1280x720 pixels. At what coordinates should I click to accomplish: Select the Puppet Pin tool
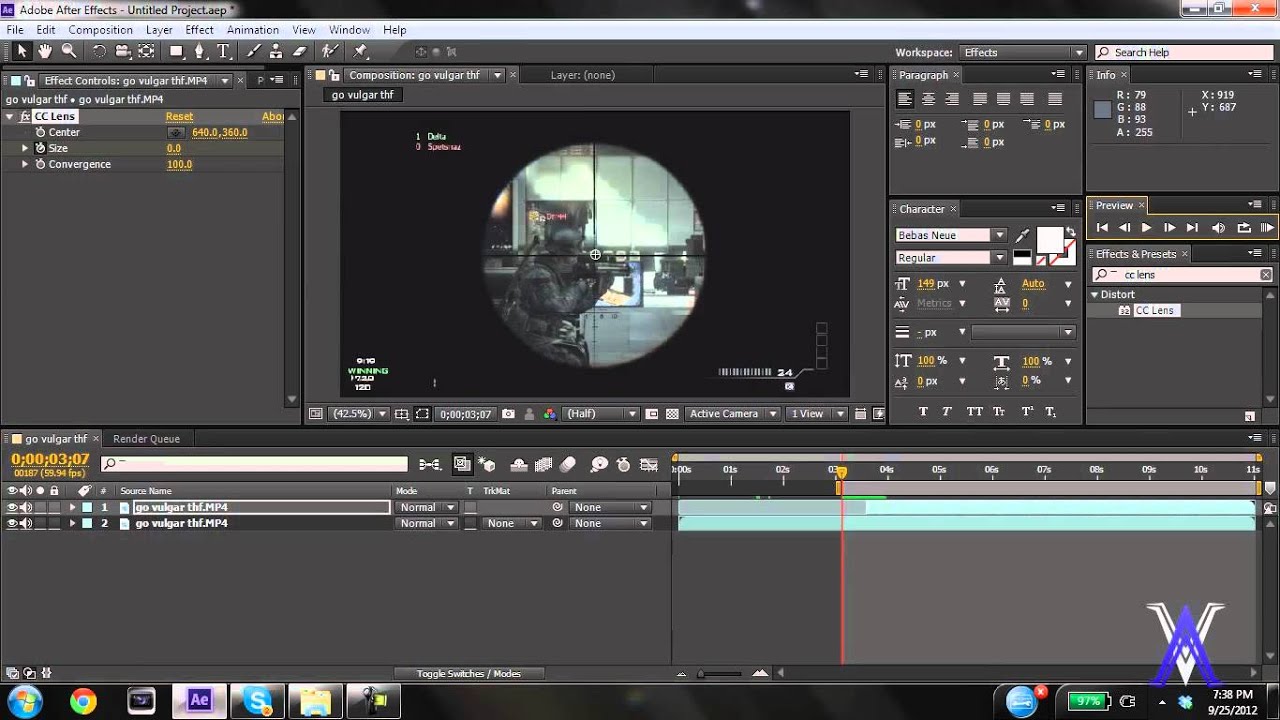[360, 51]
